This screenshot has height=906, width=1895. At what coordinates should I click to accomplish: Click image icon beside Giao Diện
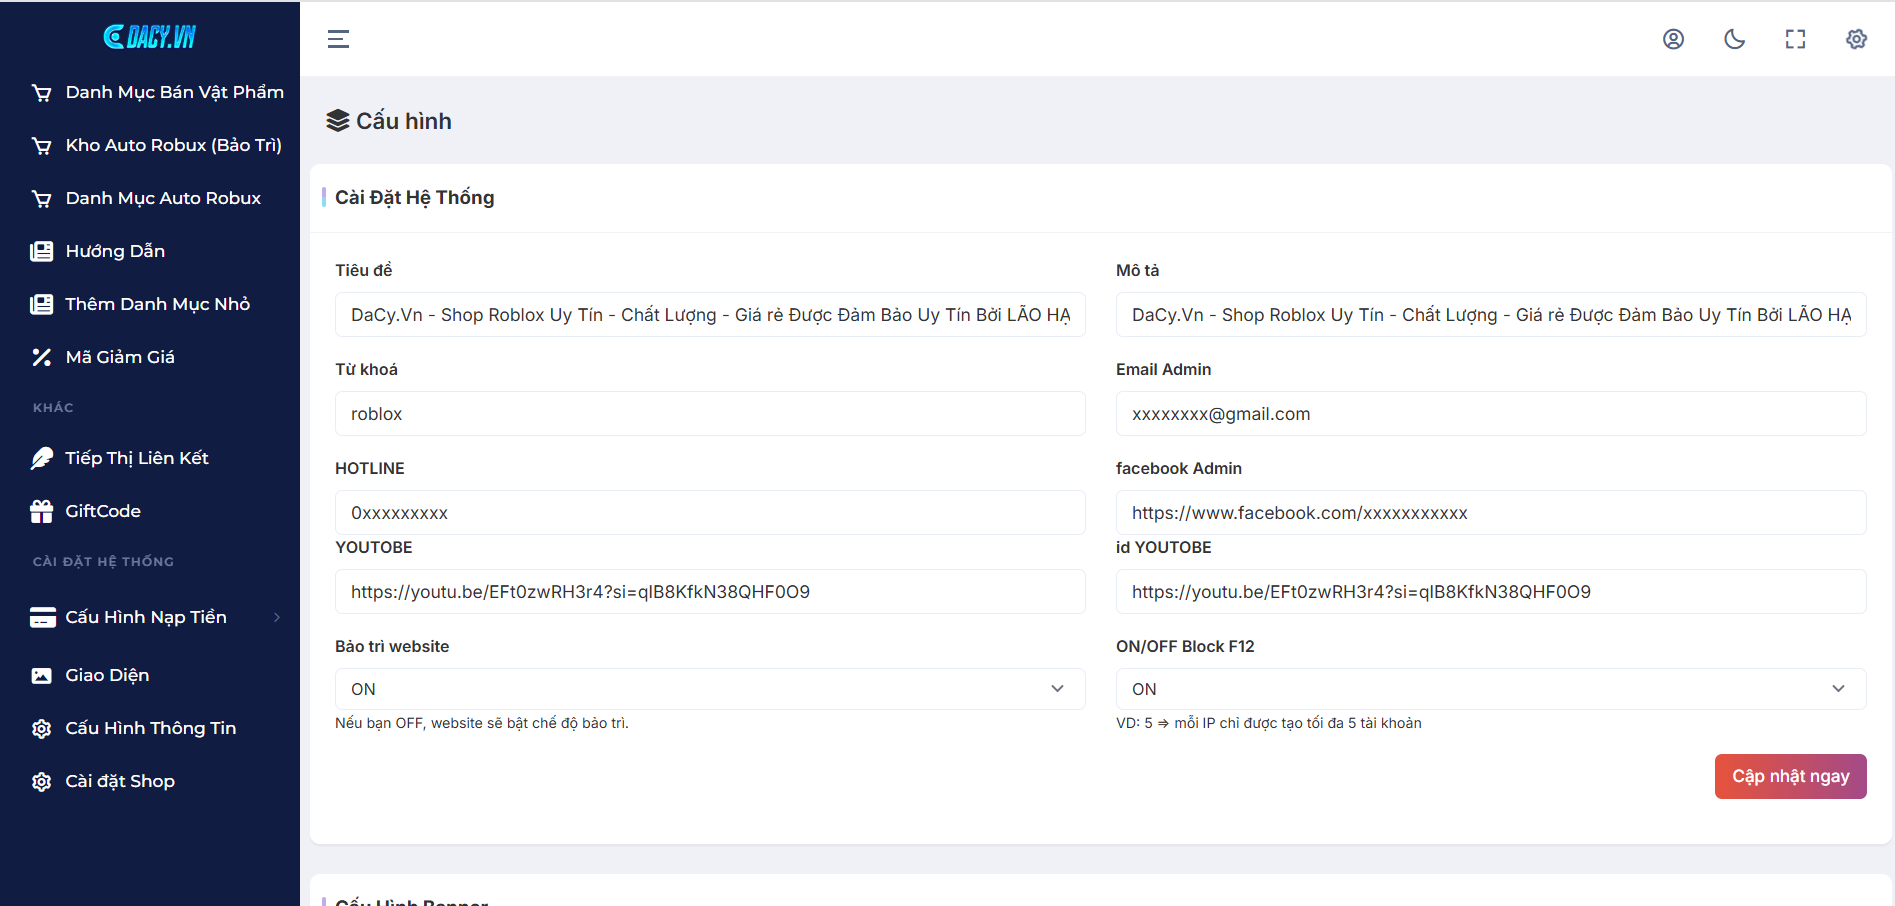(x=42, y=675)
